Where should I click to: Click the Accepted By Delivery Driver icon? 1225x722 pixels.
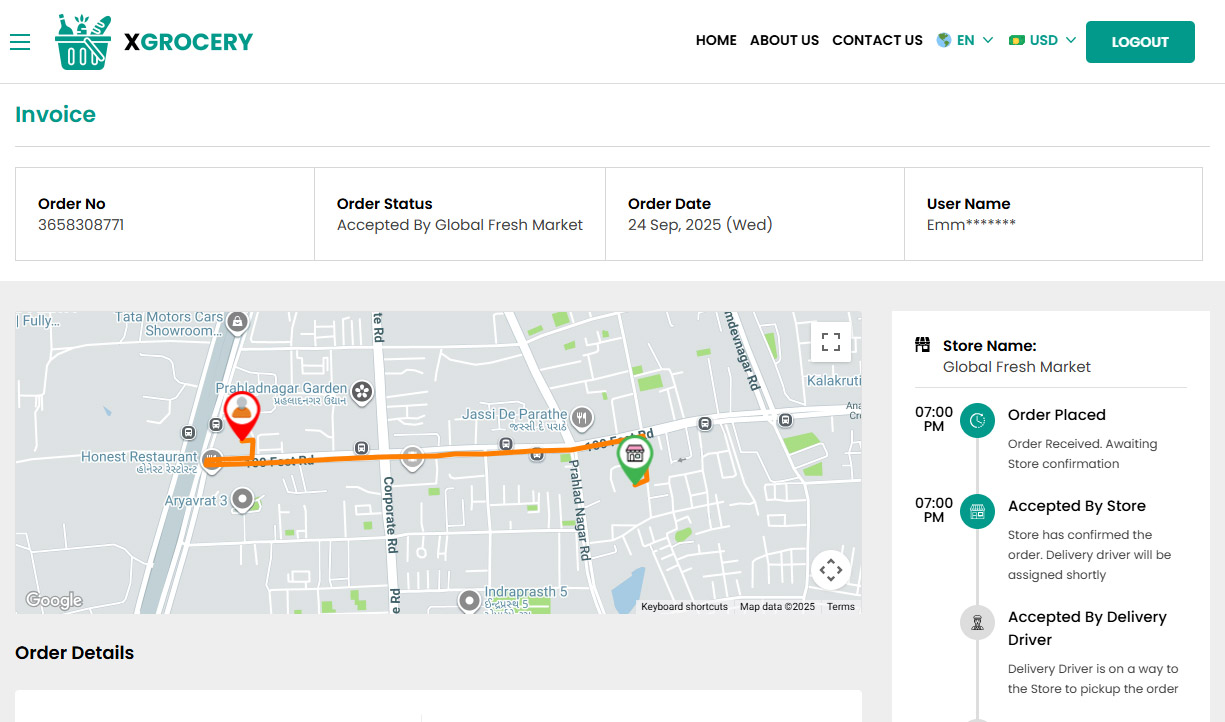point(977,622)
